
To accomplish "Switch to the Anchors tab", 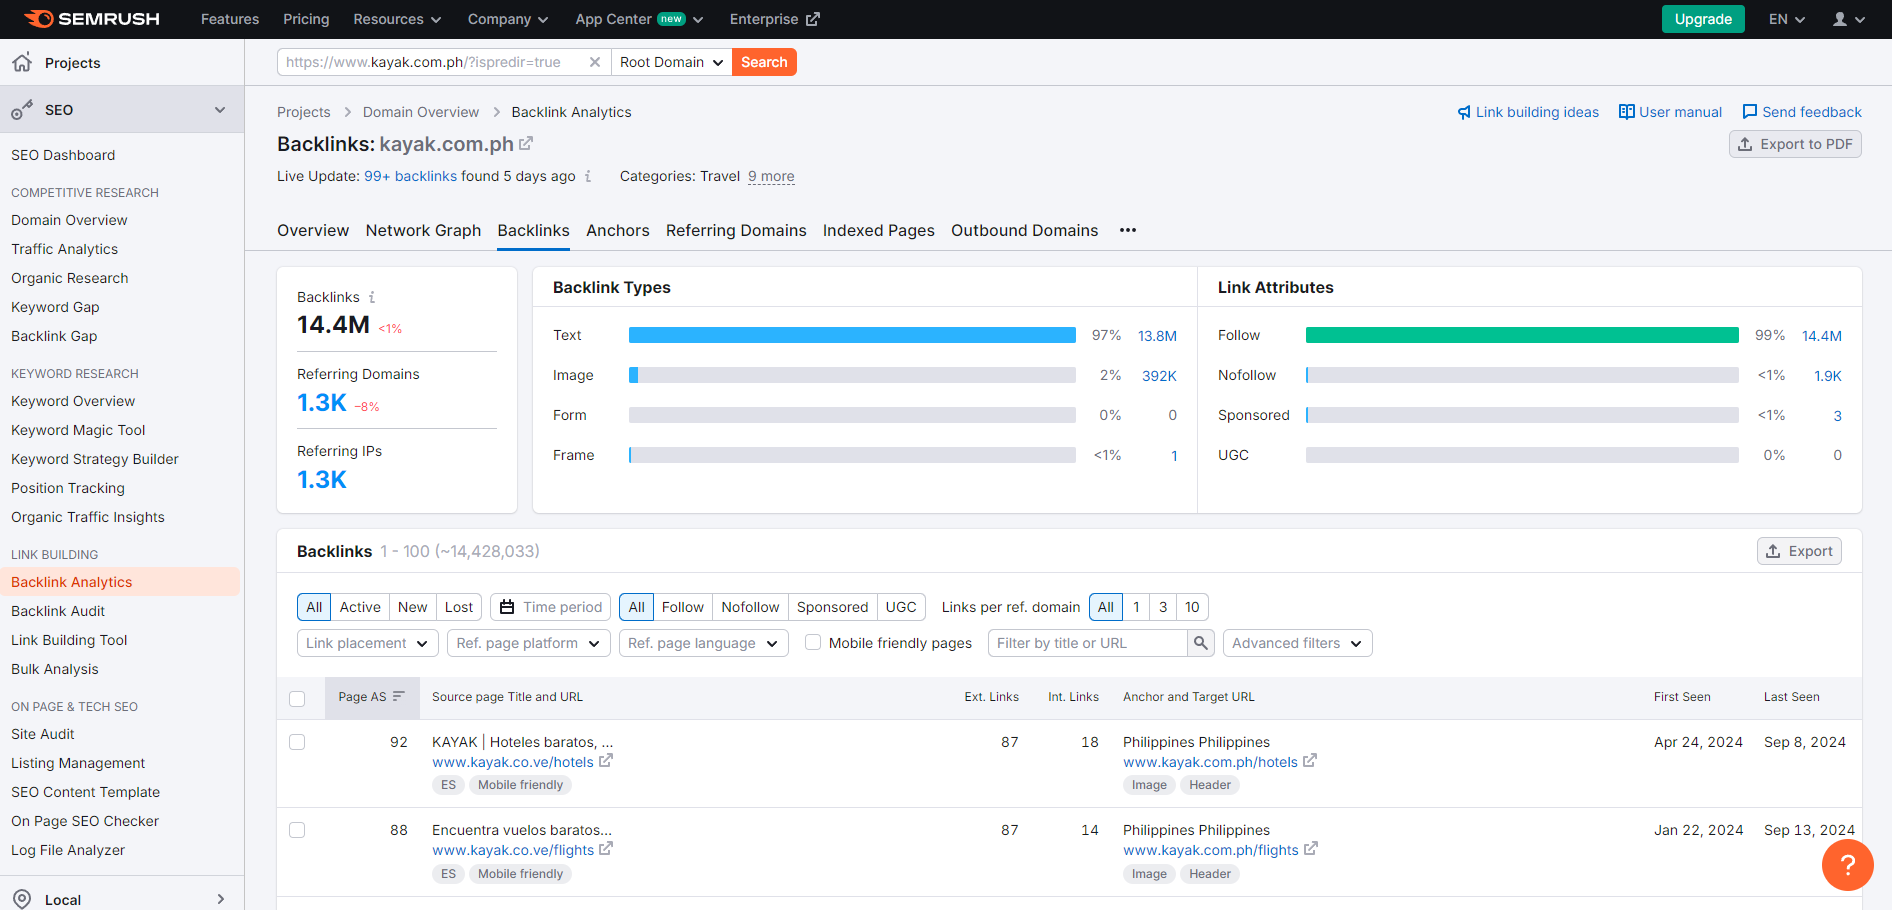I will (x=617, y=230).
